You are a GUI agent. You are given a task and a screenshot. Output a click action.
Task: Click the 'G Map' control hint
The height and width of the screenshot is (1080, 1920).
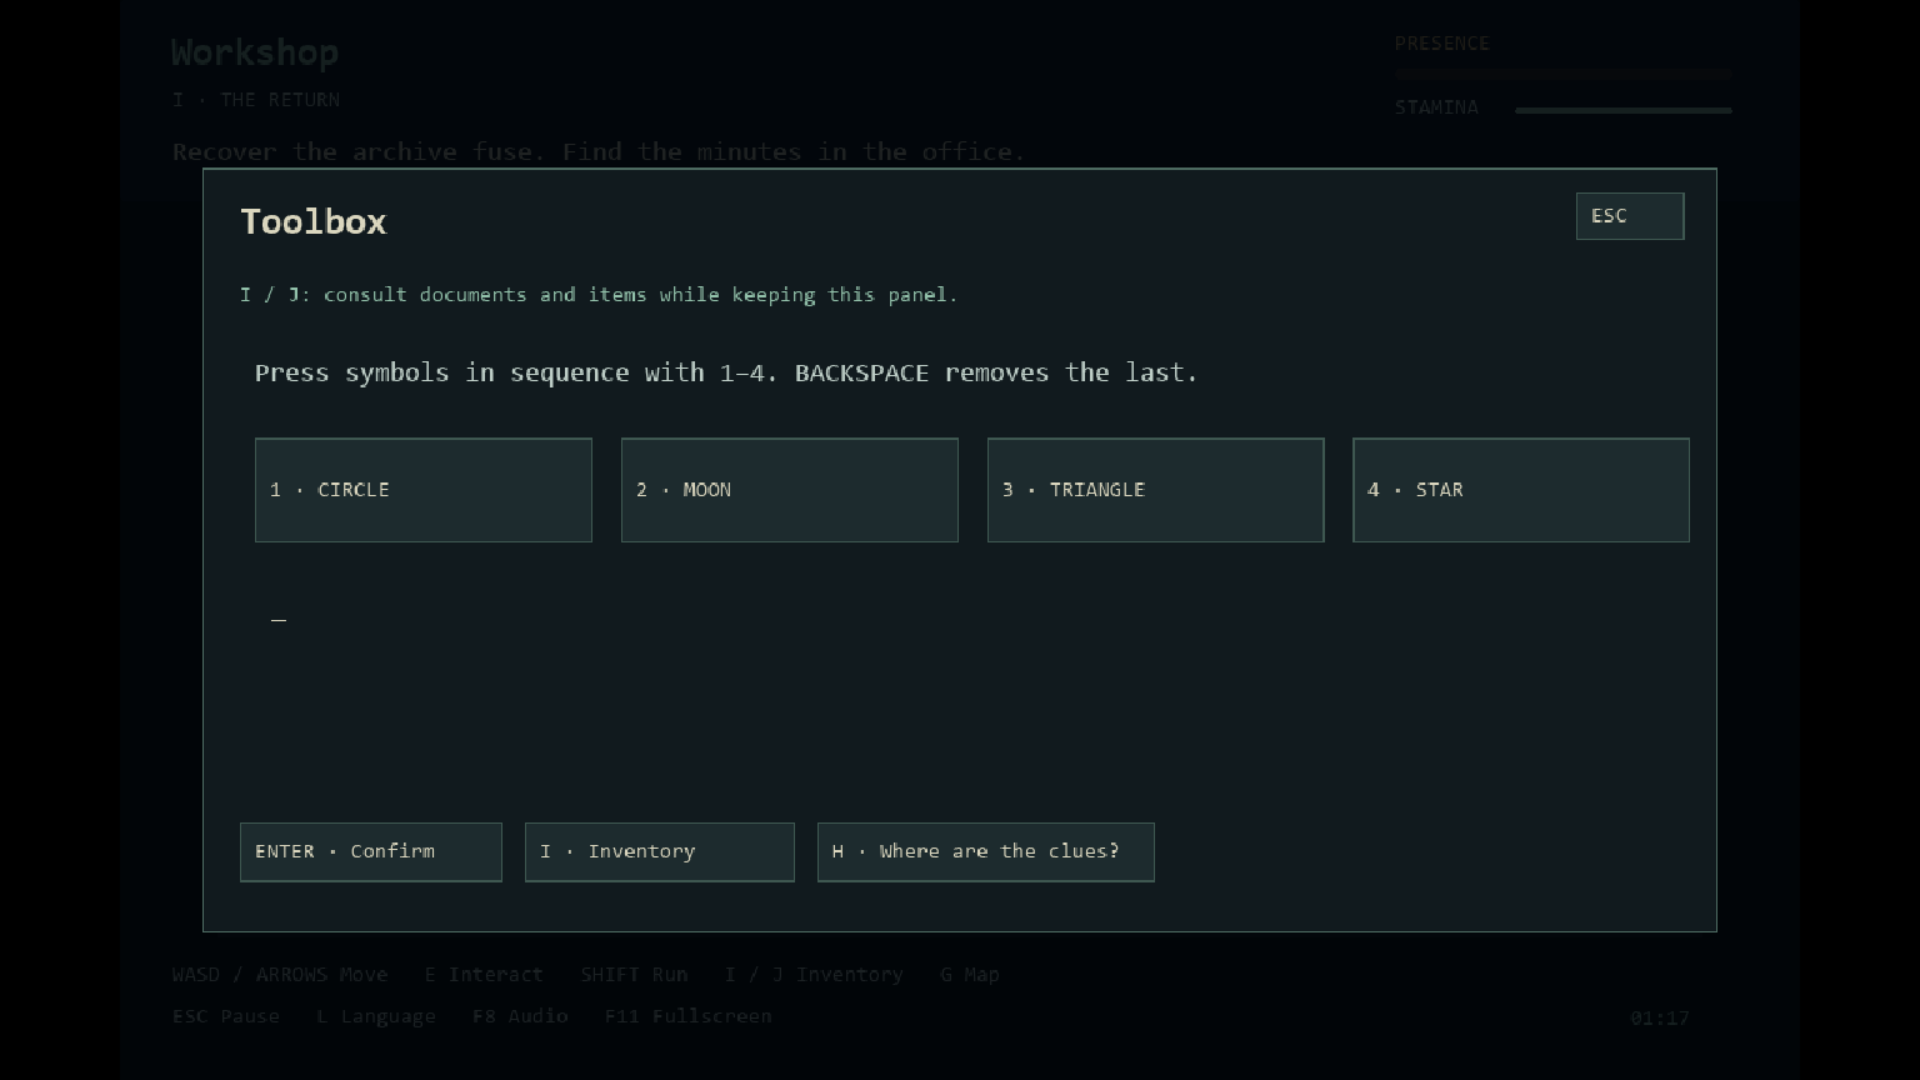(970, 975)
